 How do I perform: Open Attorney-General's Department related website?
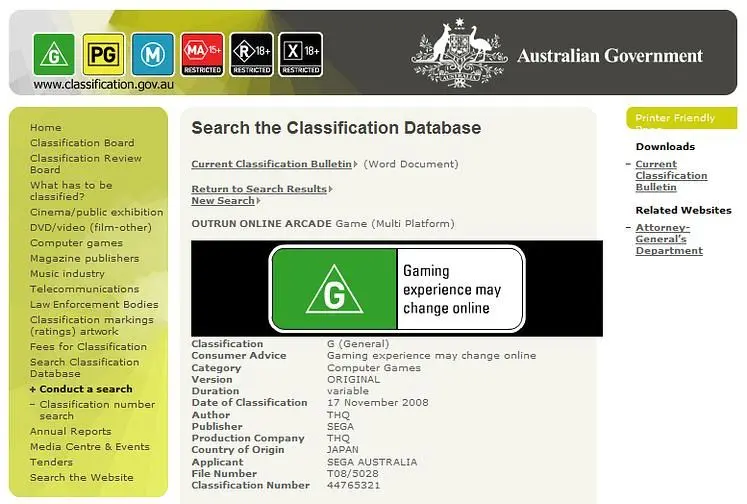(669, 239)
